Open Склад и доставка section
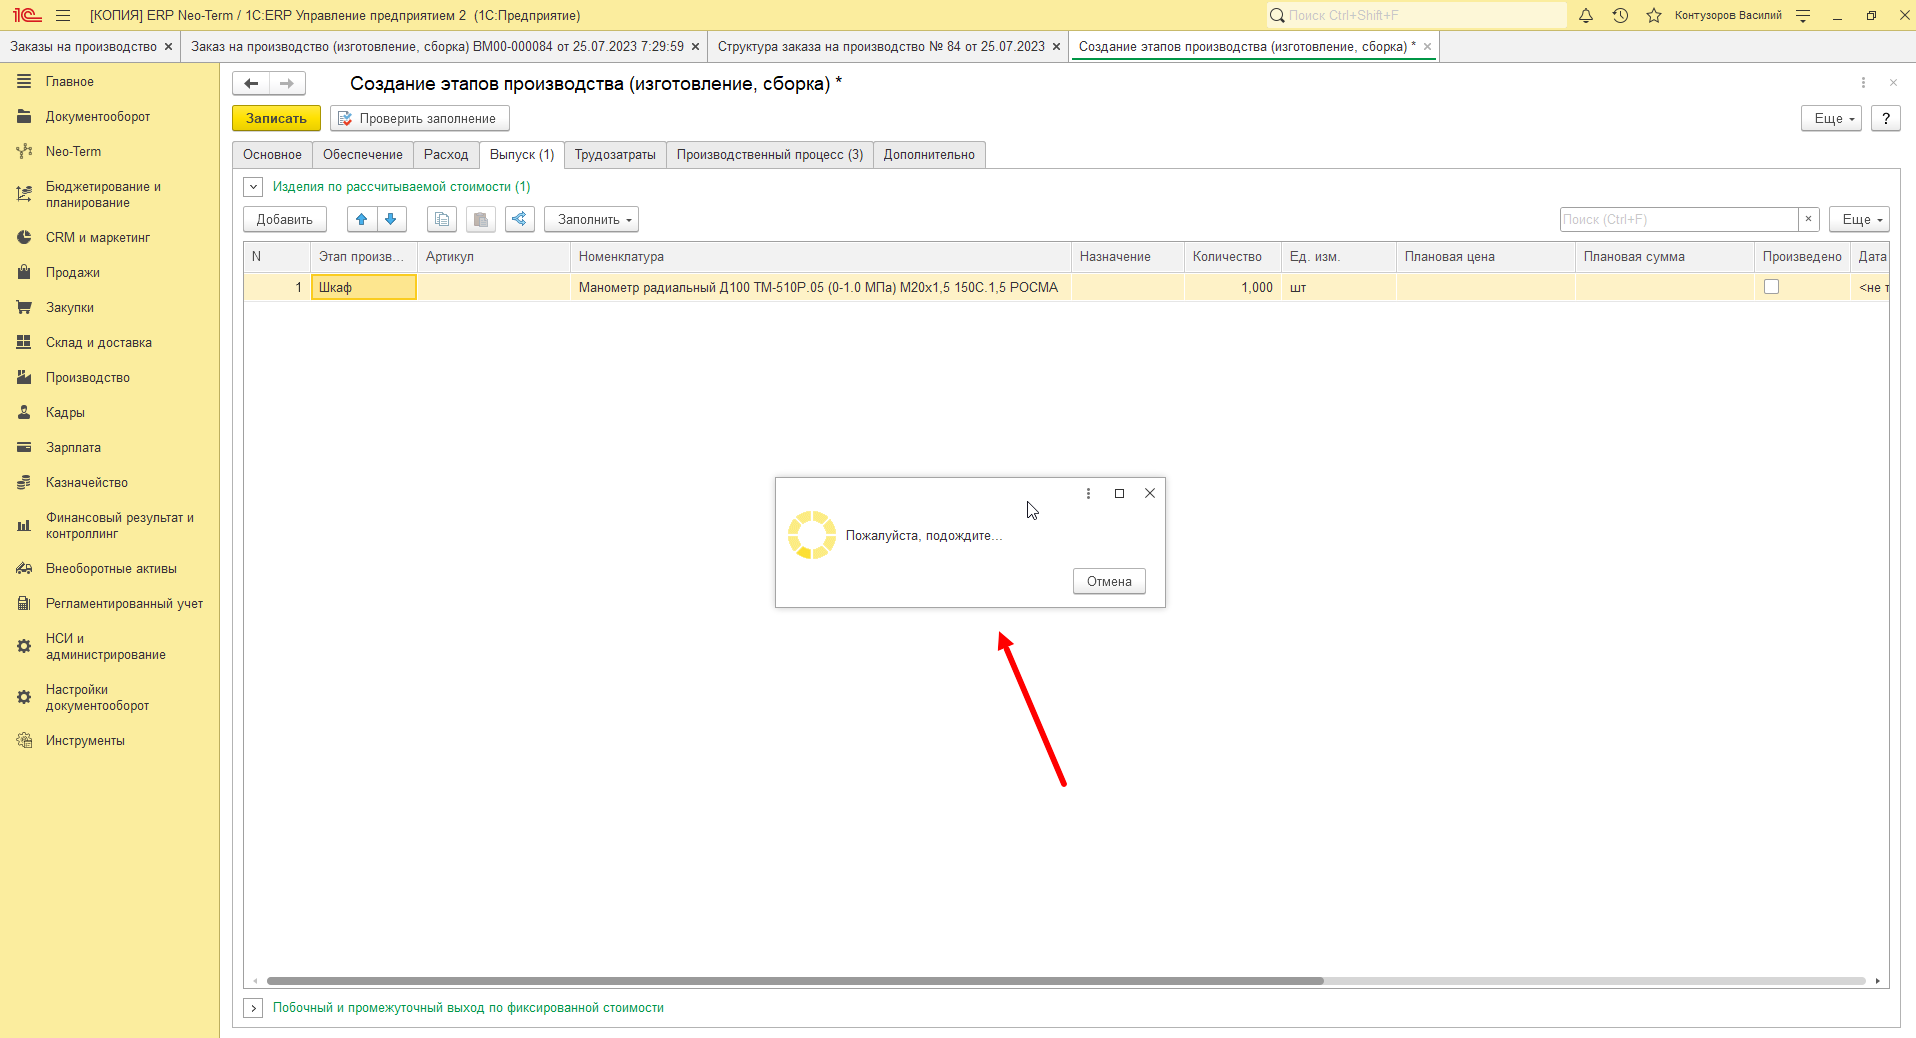Screen dimensions: 1916x1038 coord(99,342)
